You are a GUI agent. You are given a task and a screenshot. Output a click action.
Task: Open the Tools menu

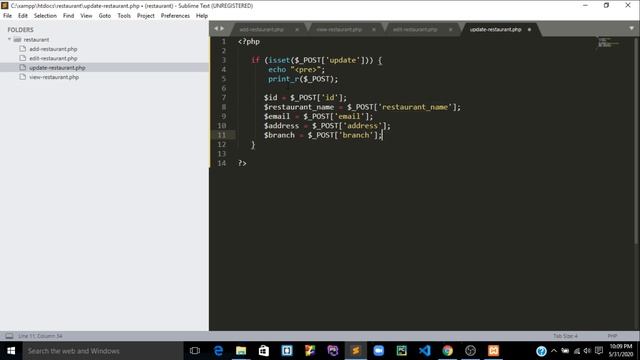[x=124, y=16]
